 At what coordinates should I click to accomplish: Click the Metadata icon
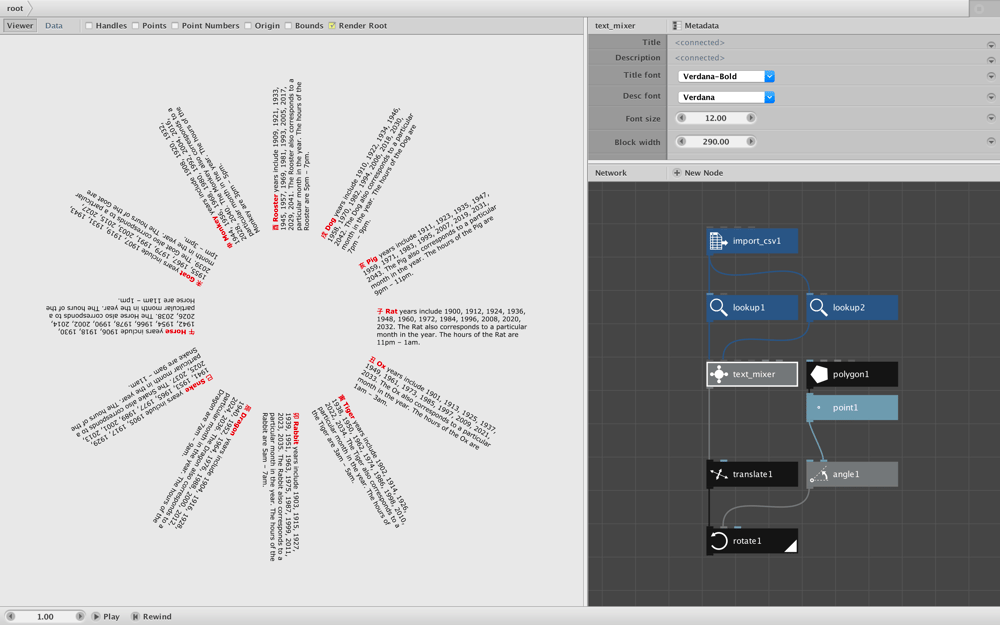(x=677, y=26)
